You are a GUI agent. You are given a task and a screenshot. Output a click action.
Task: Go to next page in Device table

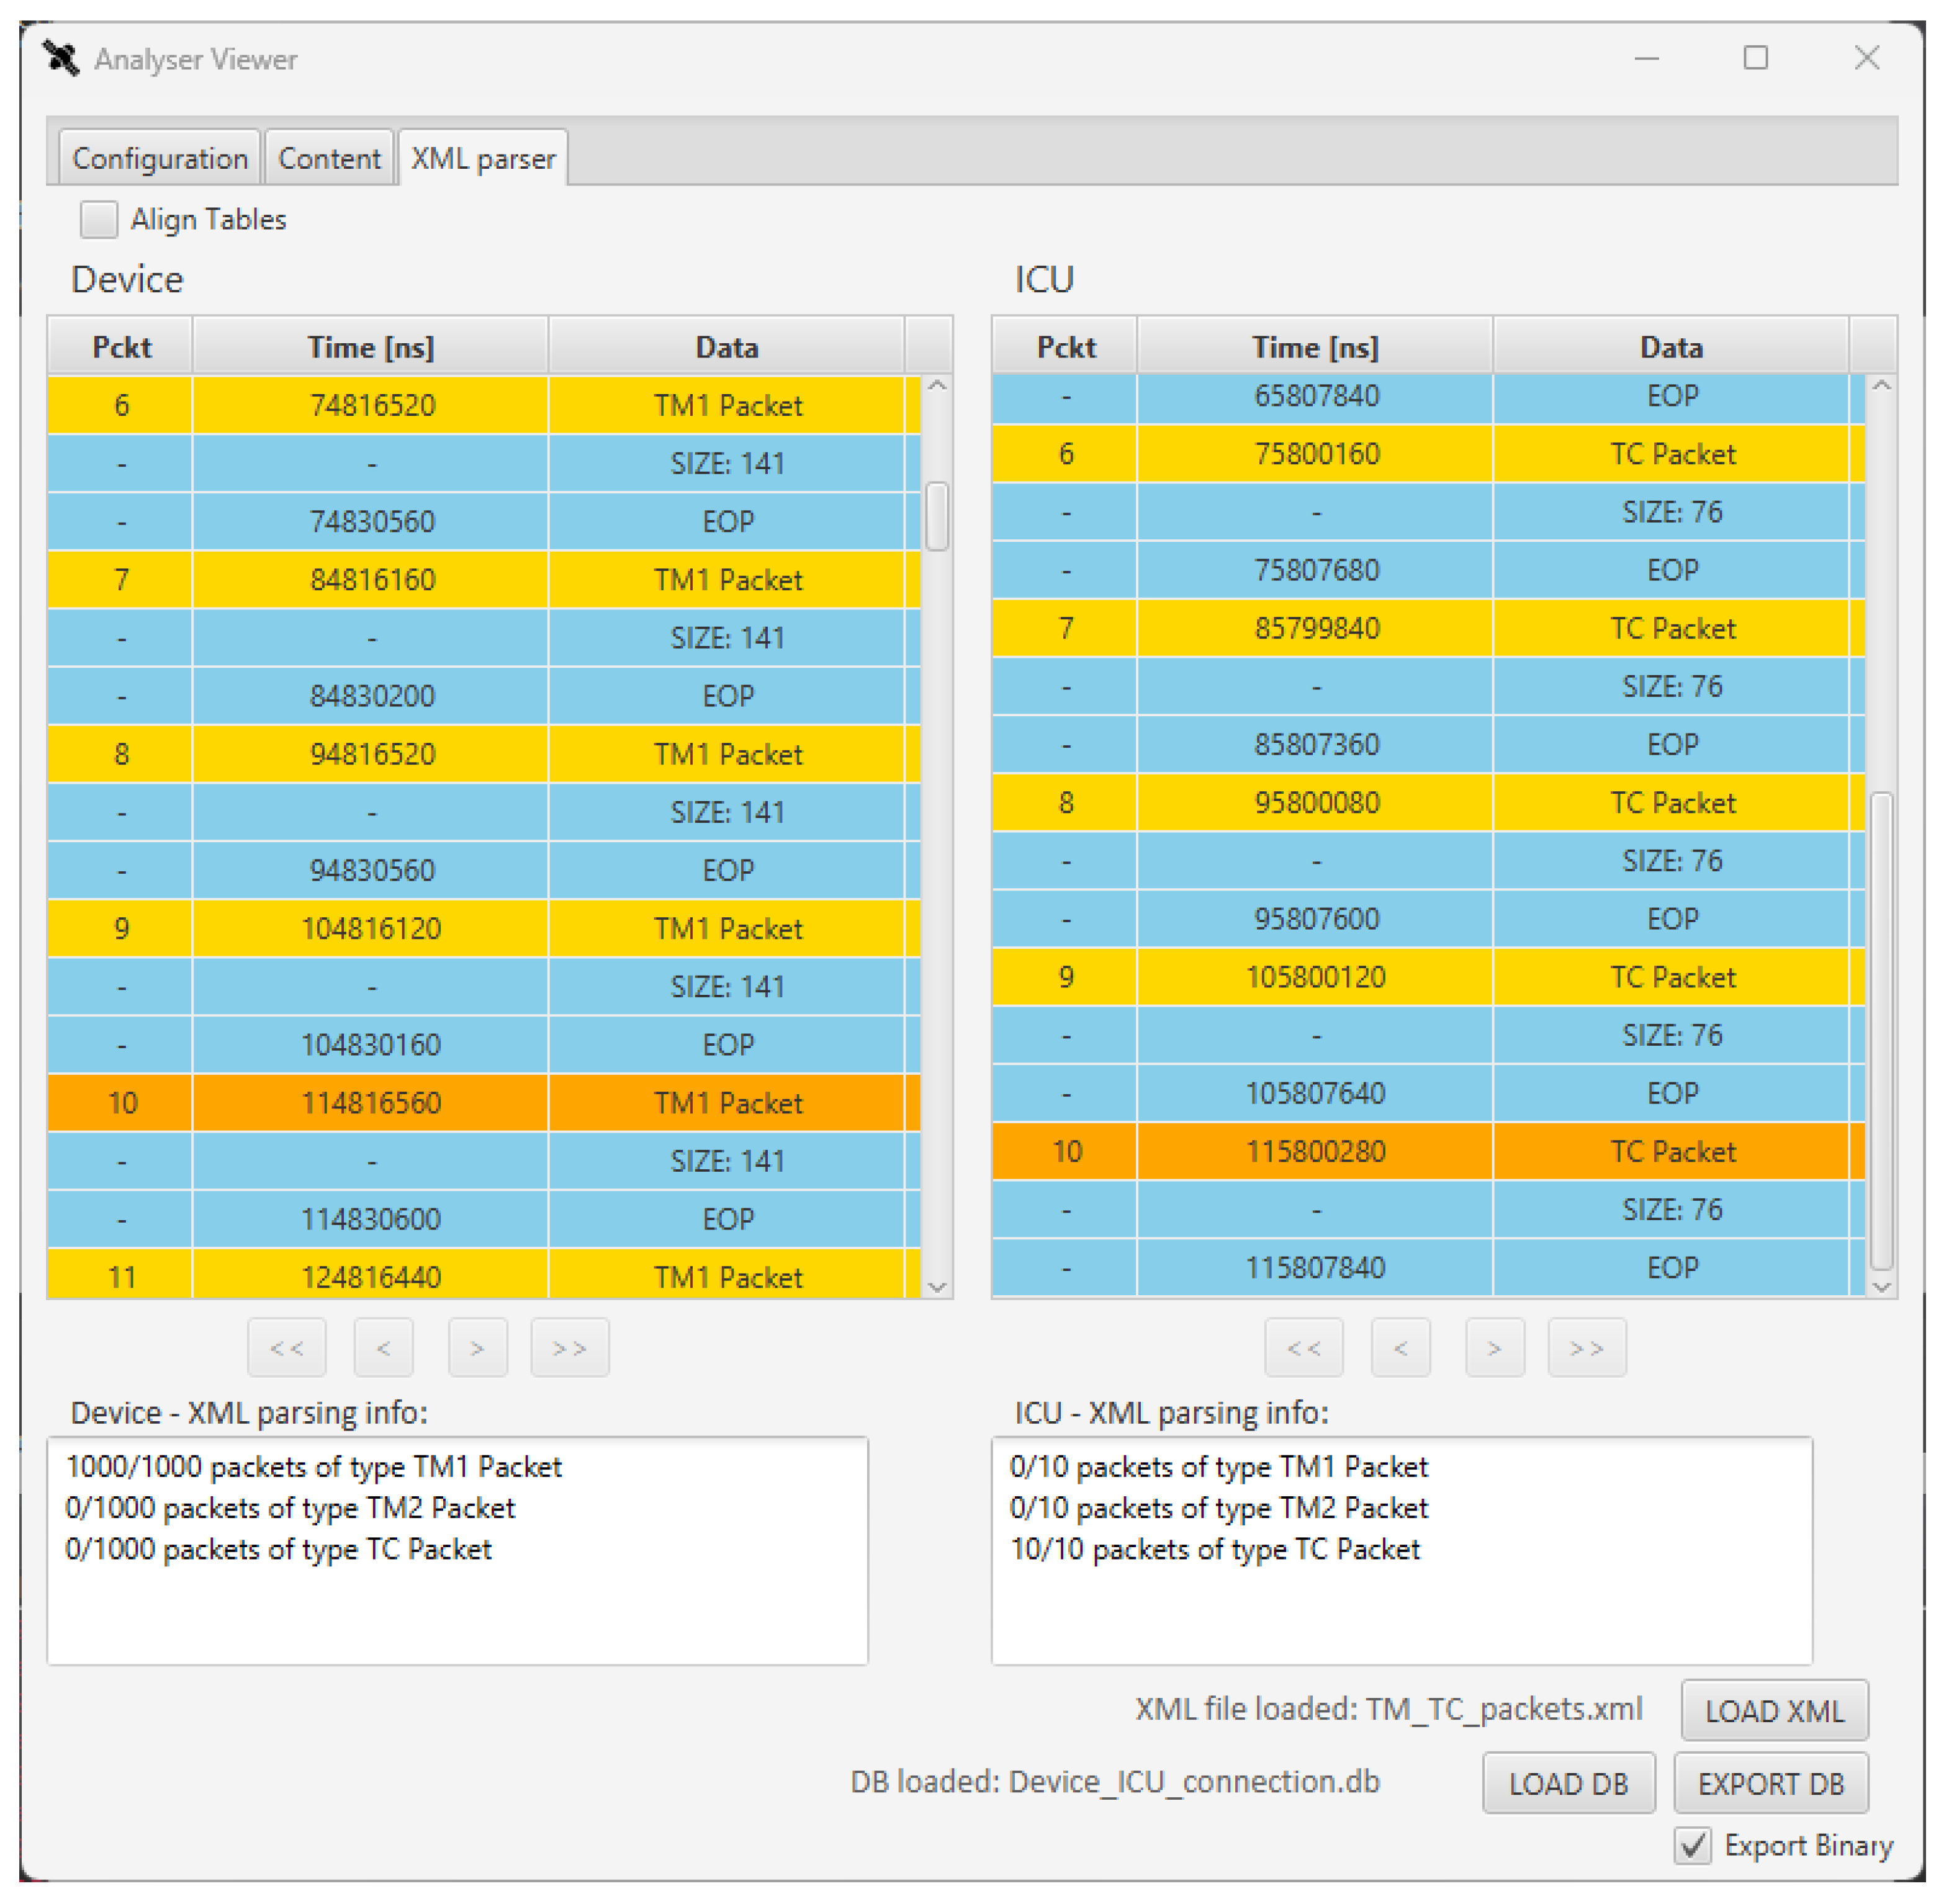click(477, 1348)
